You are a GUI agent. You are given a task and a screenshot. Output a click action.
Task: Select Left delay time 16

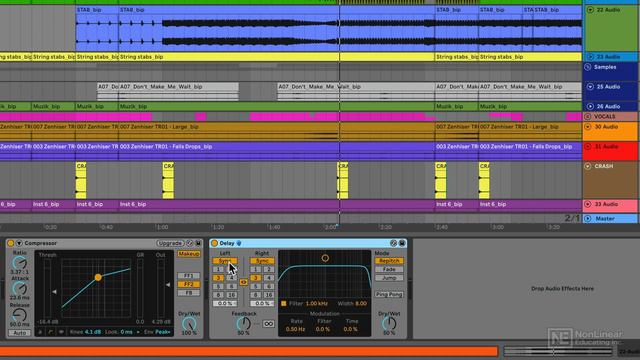[231, 295]
